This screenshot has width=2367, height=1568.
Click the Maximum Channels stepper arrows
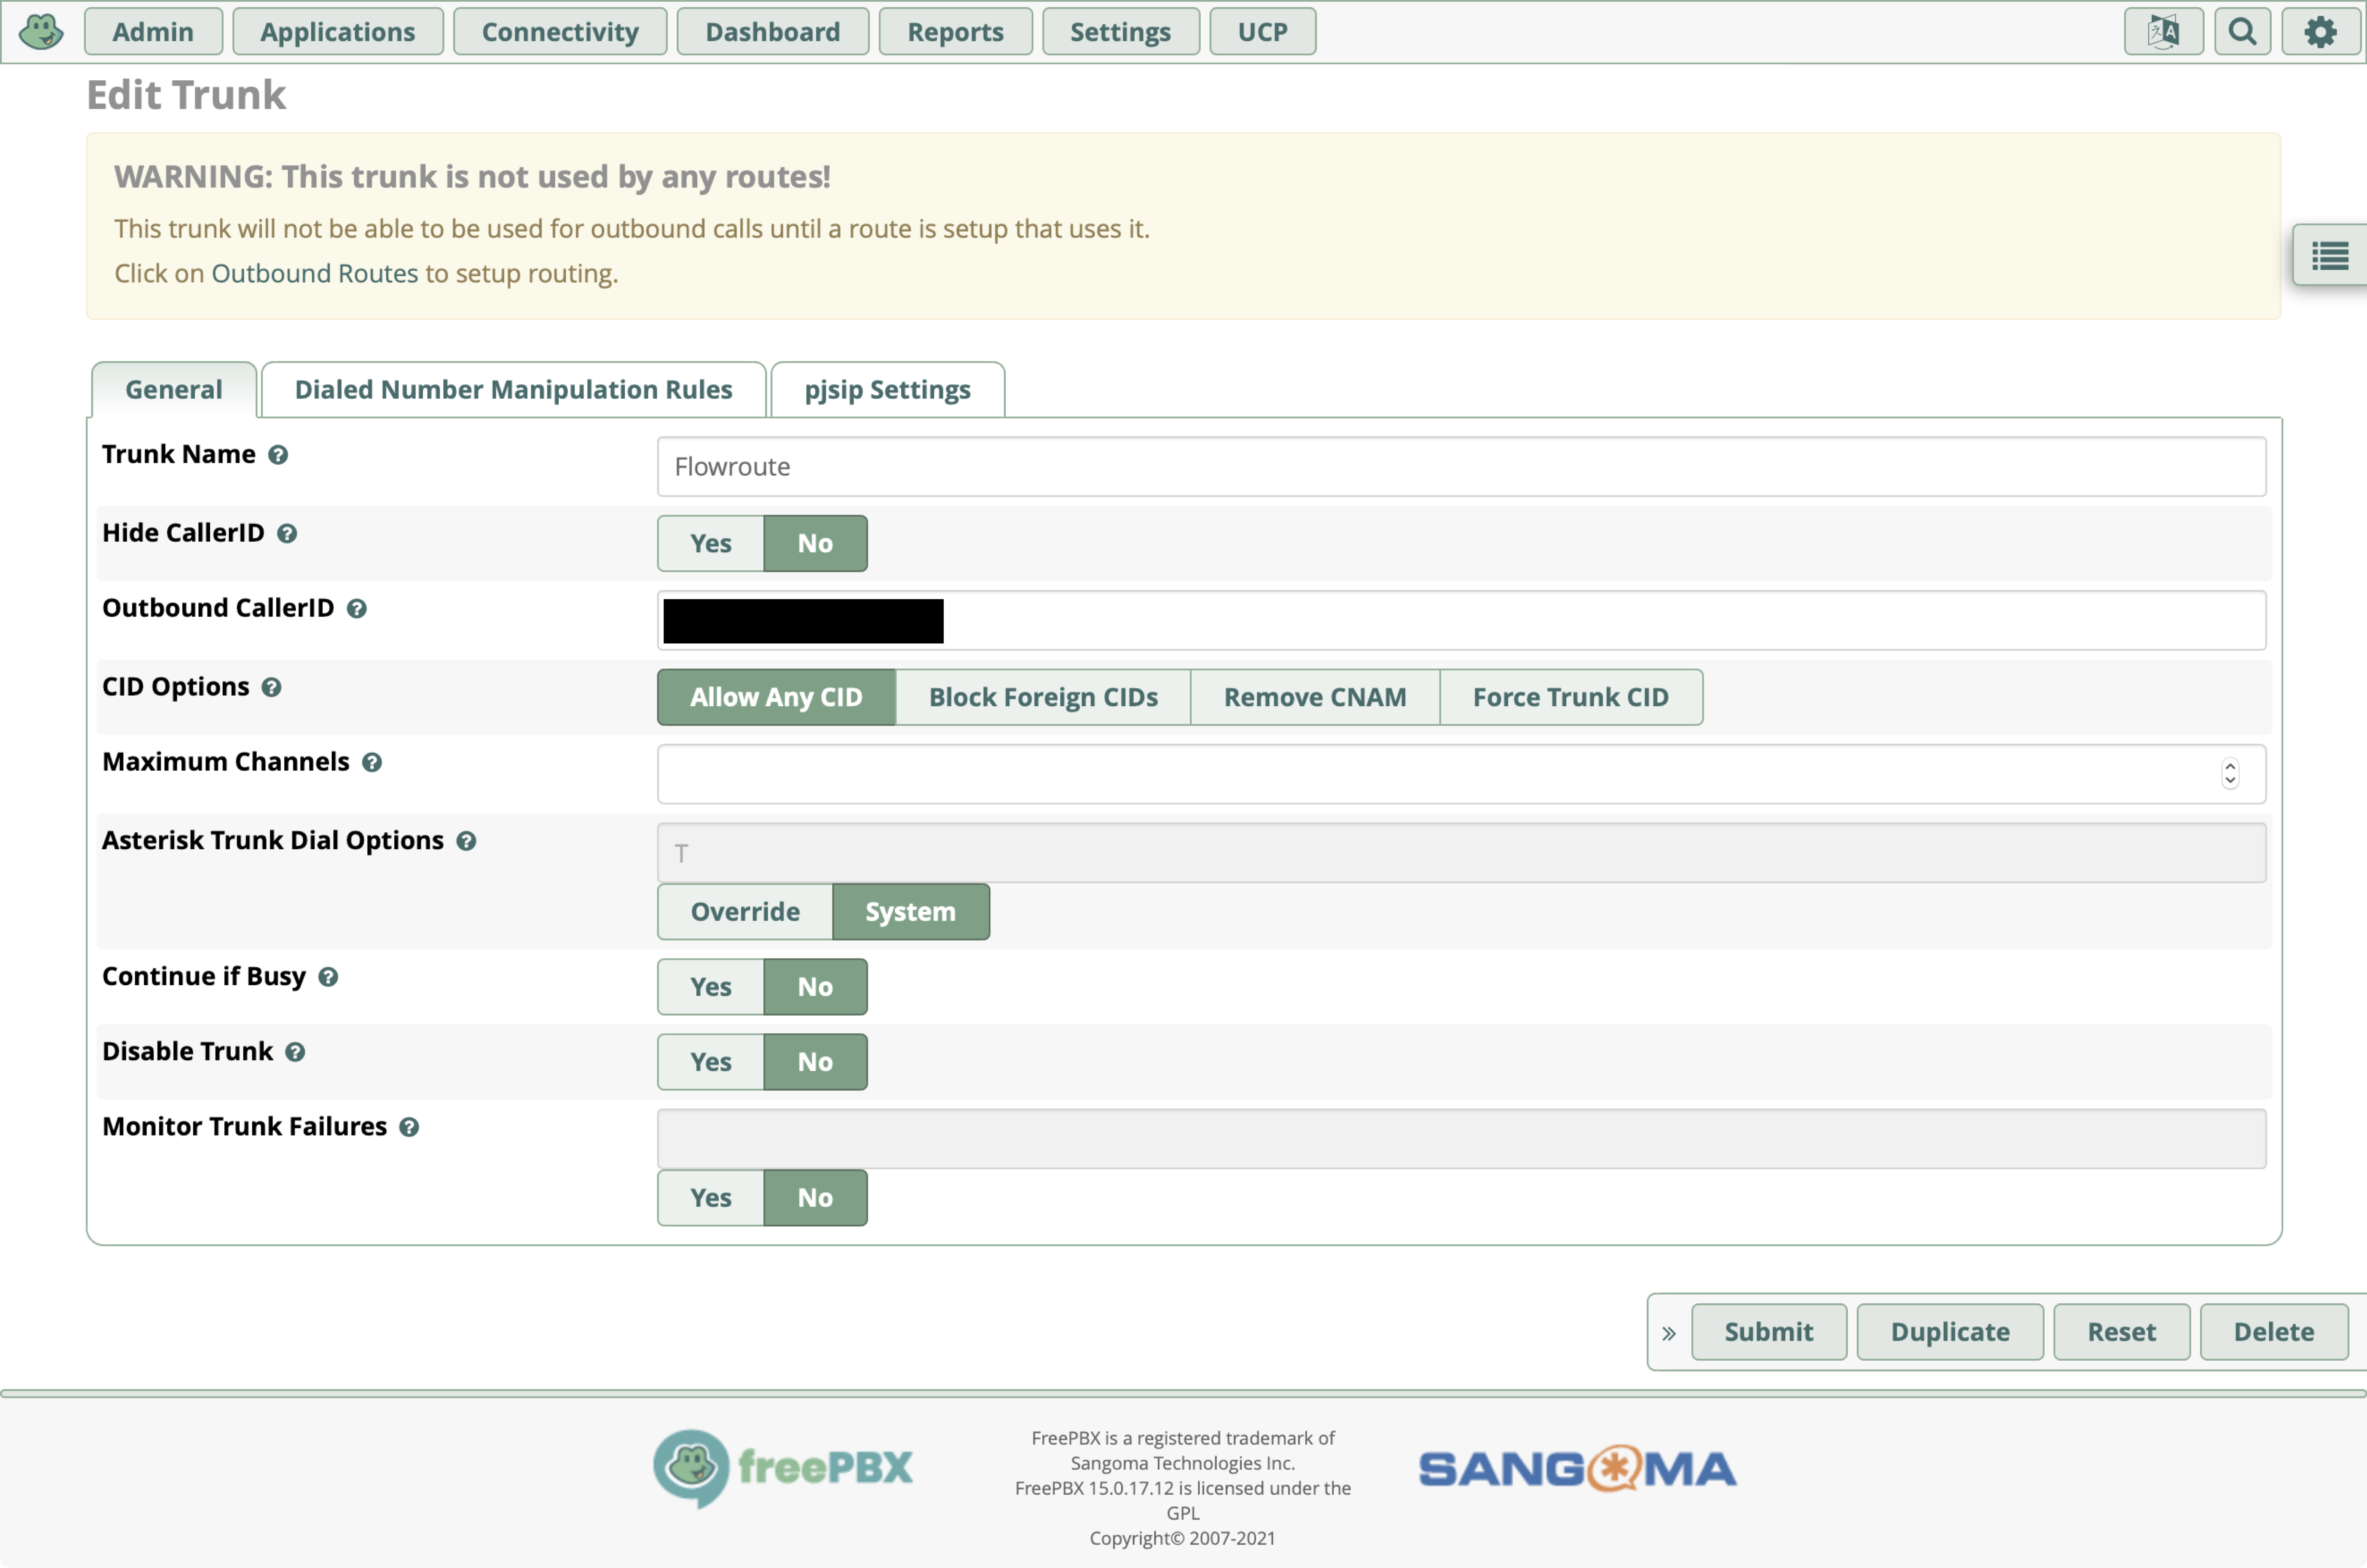[2230, 774]
